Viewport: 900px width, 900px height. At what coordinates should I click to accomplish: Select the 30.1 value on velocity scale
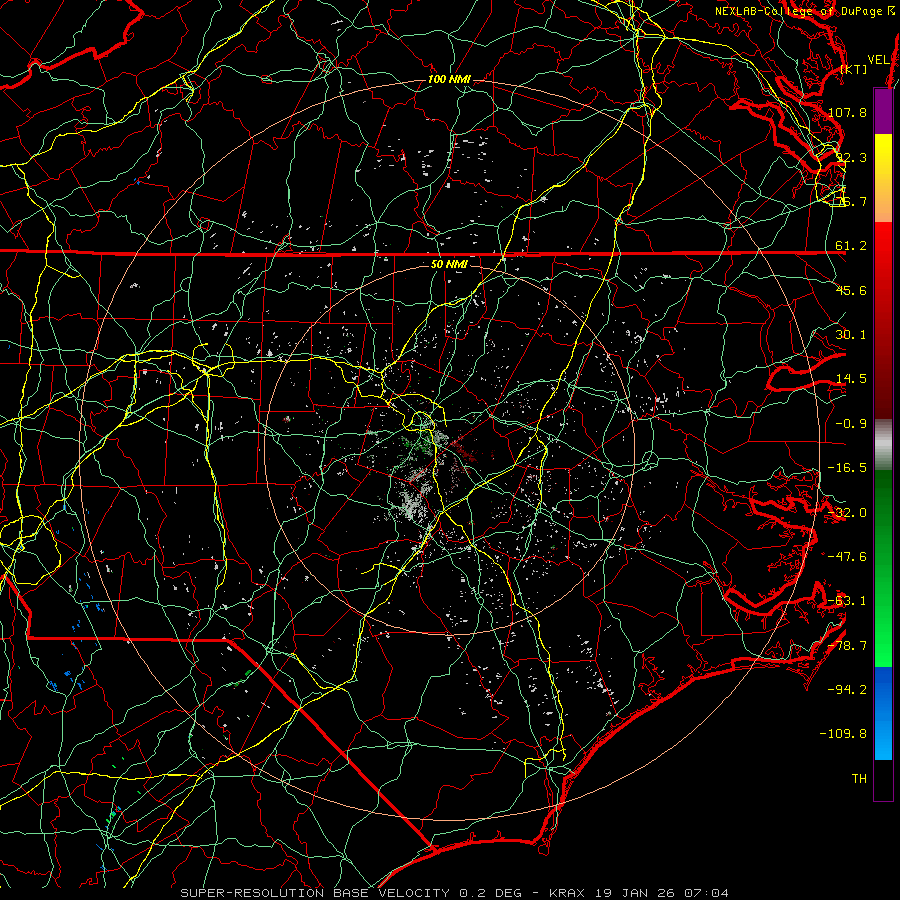click(x=851, y=335)
